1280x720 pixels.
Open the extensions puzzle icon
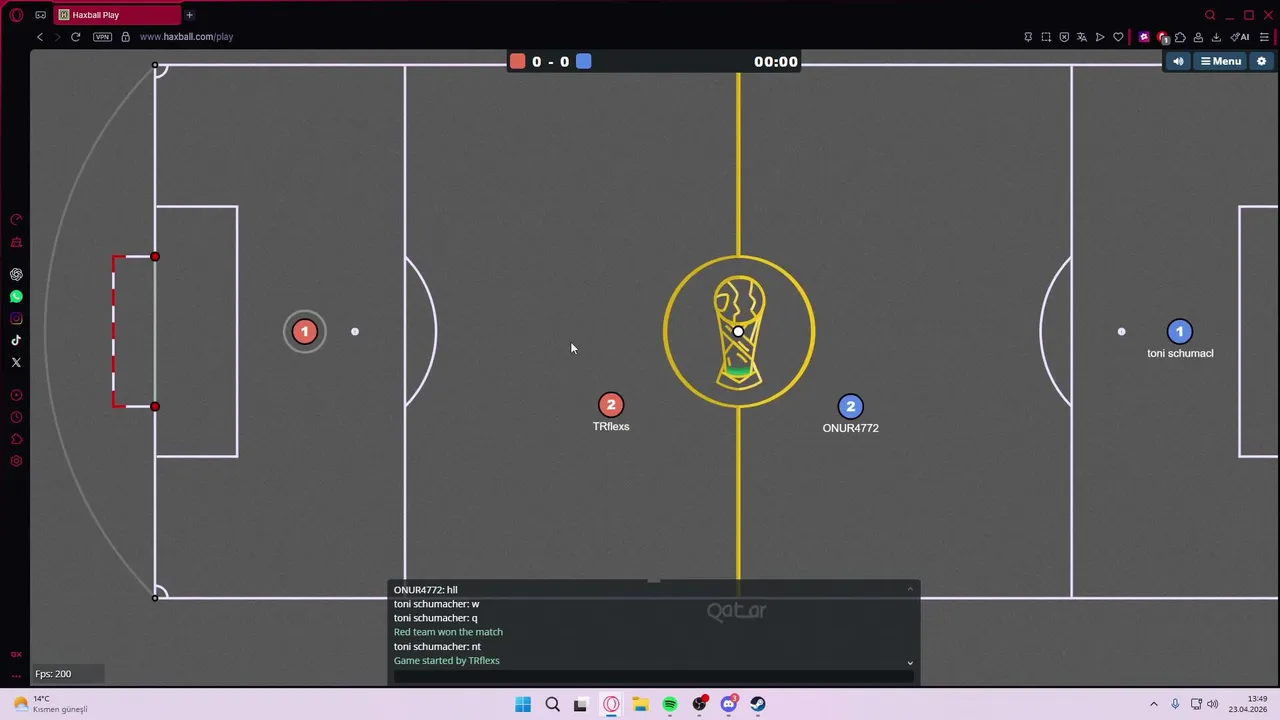click(x=1180, y=37)
